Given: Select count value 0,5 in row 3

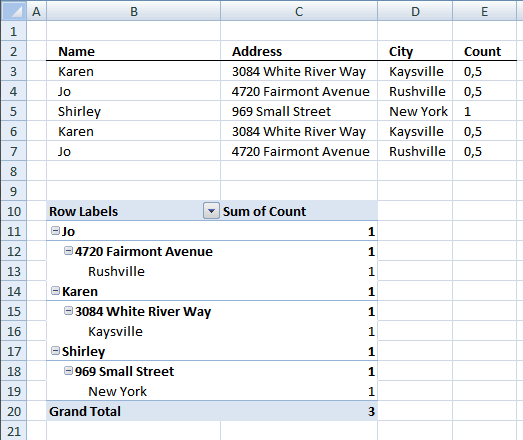Looking at the screenshot, I should pyautogui.click(x=484, y=71).
